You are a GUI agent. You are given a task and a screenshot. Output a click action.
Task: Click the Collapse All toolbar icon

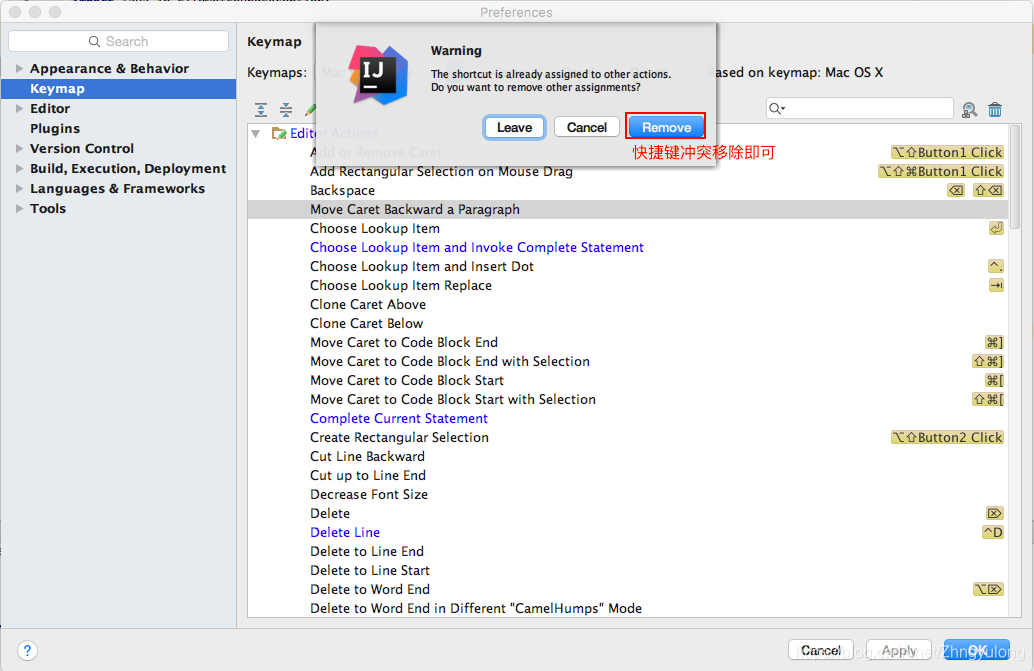point(286,110)
